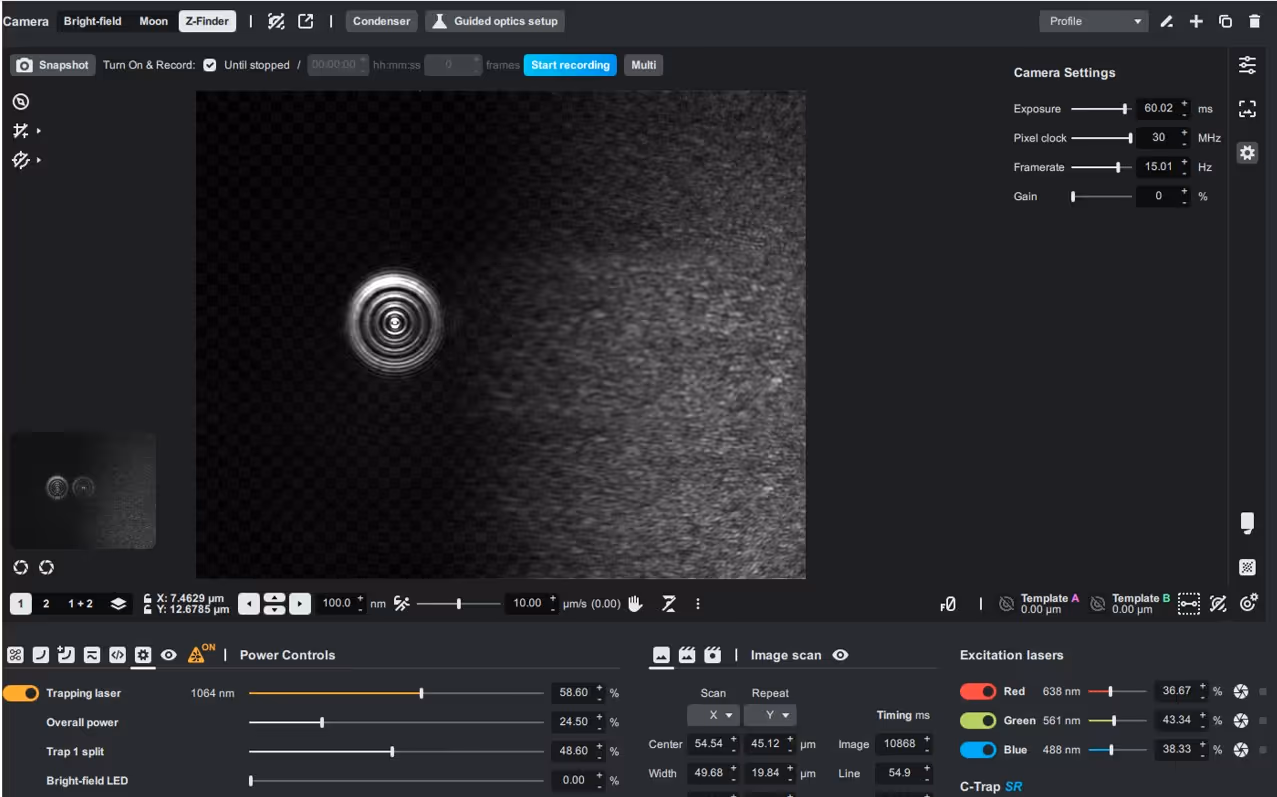
Task: Select the Moon camera tab
Action: click(x=153, y=21)
